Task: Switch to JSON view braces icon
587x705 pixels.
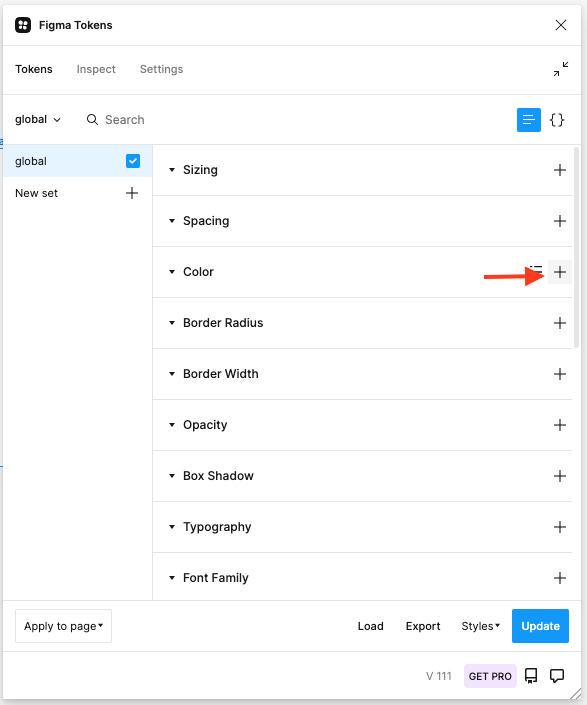Action: coord(557,120)
